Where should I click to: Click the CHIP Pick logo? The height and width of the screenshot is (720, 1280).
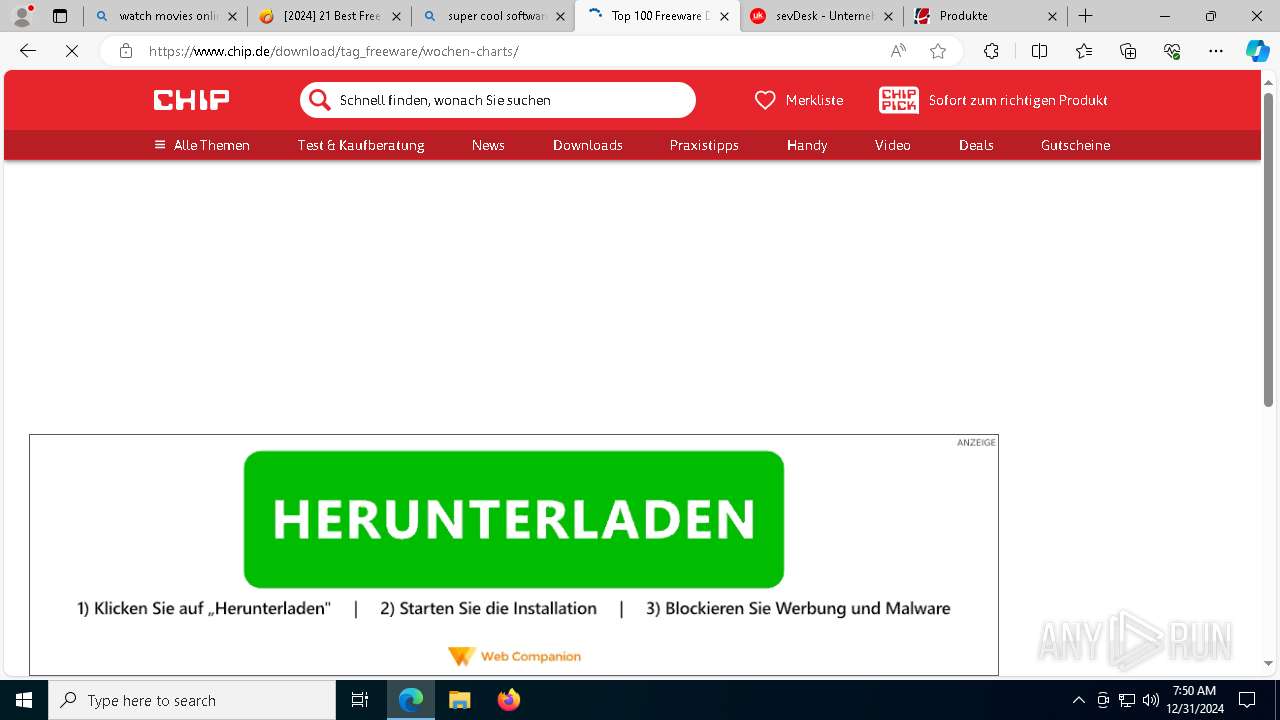coord(899,100)
